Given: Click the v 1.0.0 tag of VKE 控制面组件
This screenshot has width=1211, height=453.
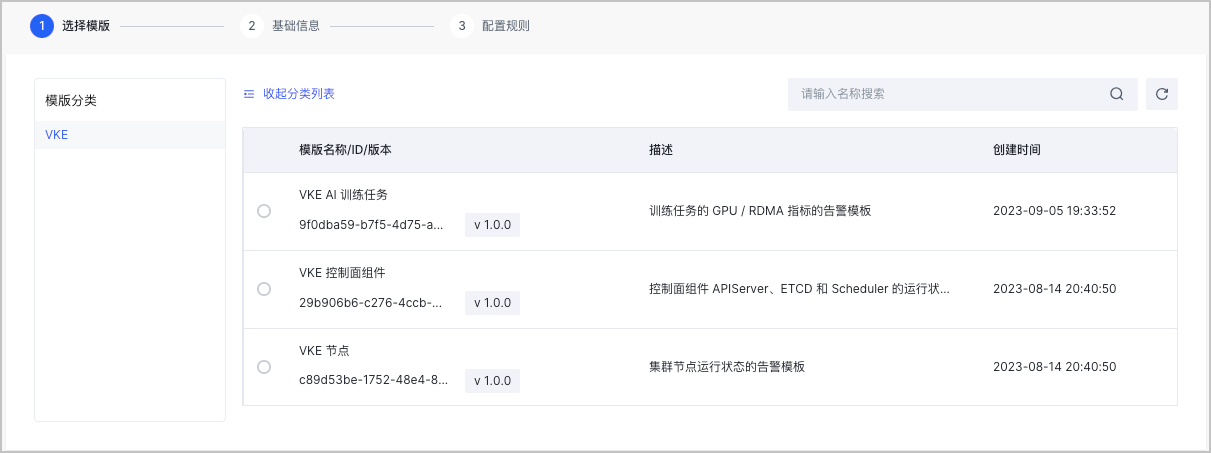Looking at the screenshot, I should point(492,303).
